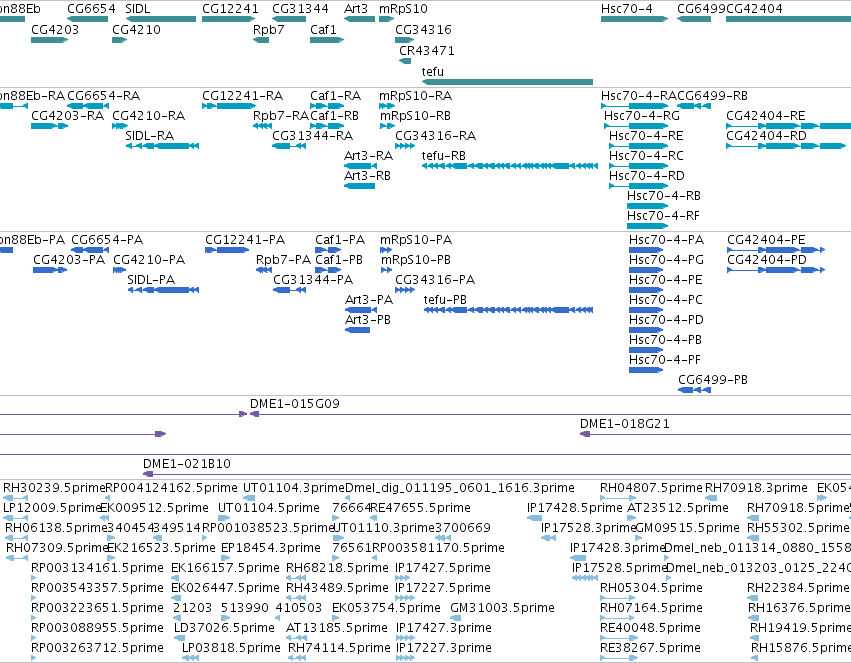Open the Hsc70-4-RC transcript
This screenshot has height=663, width=851.
coord(638,166)
